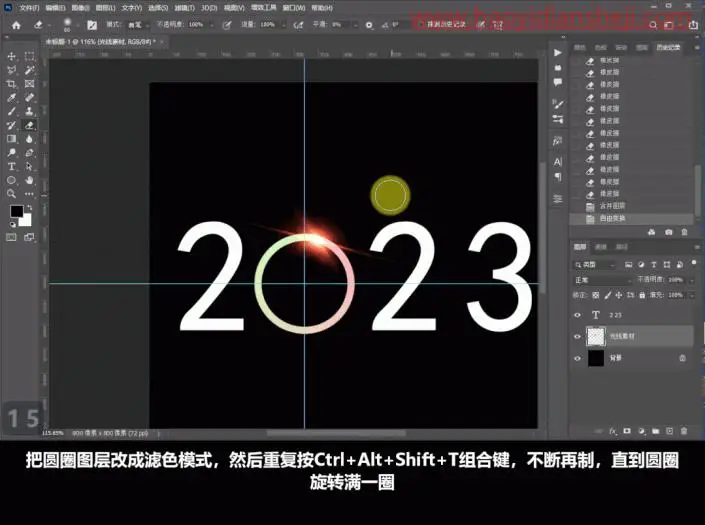This screenshot has width=705, height=525.
Task: Select the Hand tool
Action: 29,180
